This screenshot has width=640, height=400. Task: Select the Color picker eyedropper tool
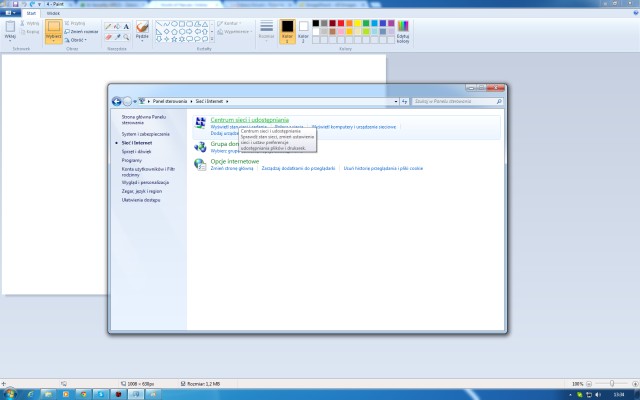point(117,37)
